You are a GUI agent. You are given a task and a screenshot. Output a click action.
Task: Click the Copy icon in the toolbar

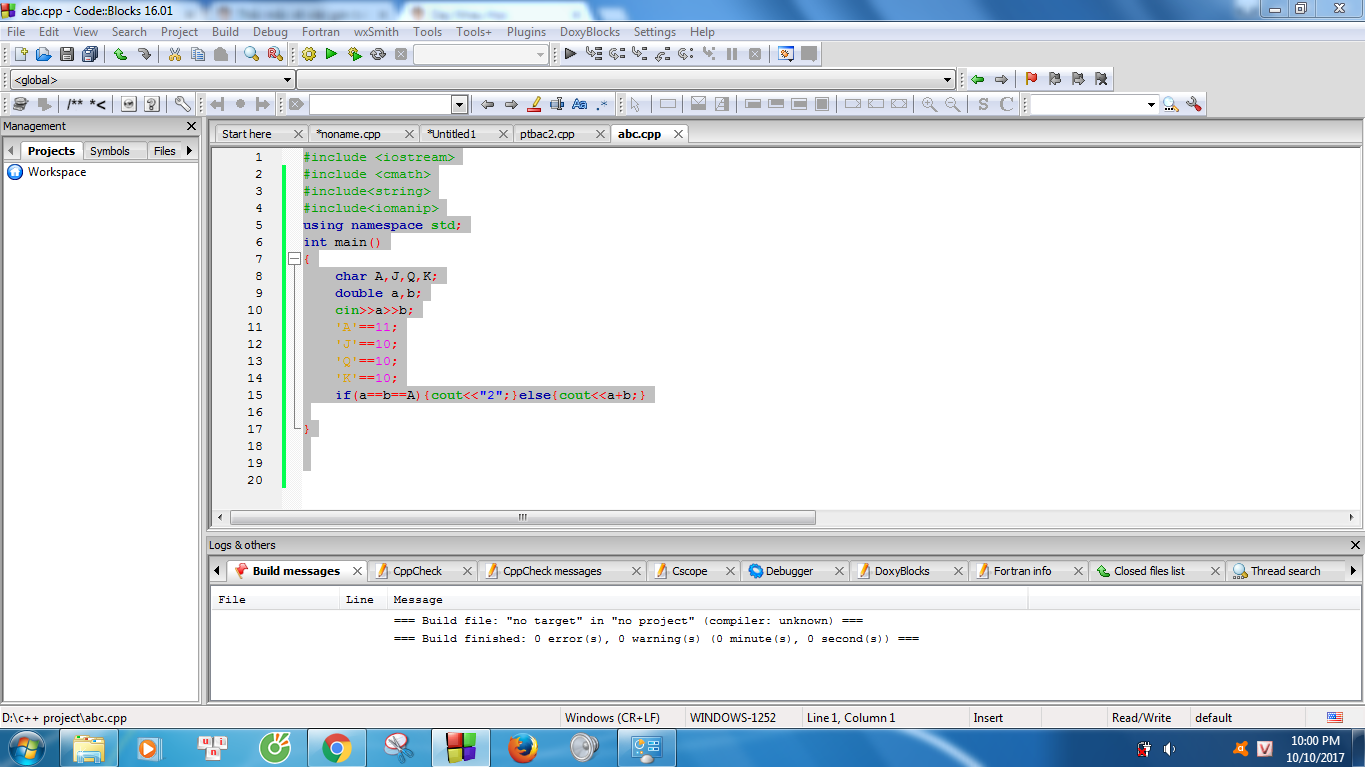coord(197,54)
